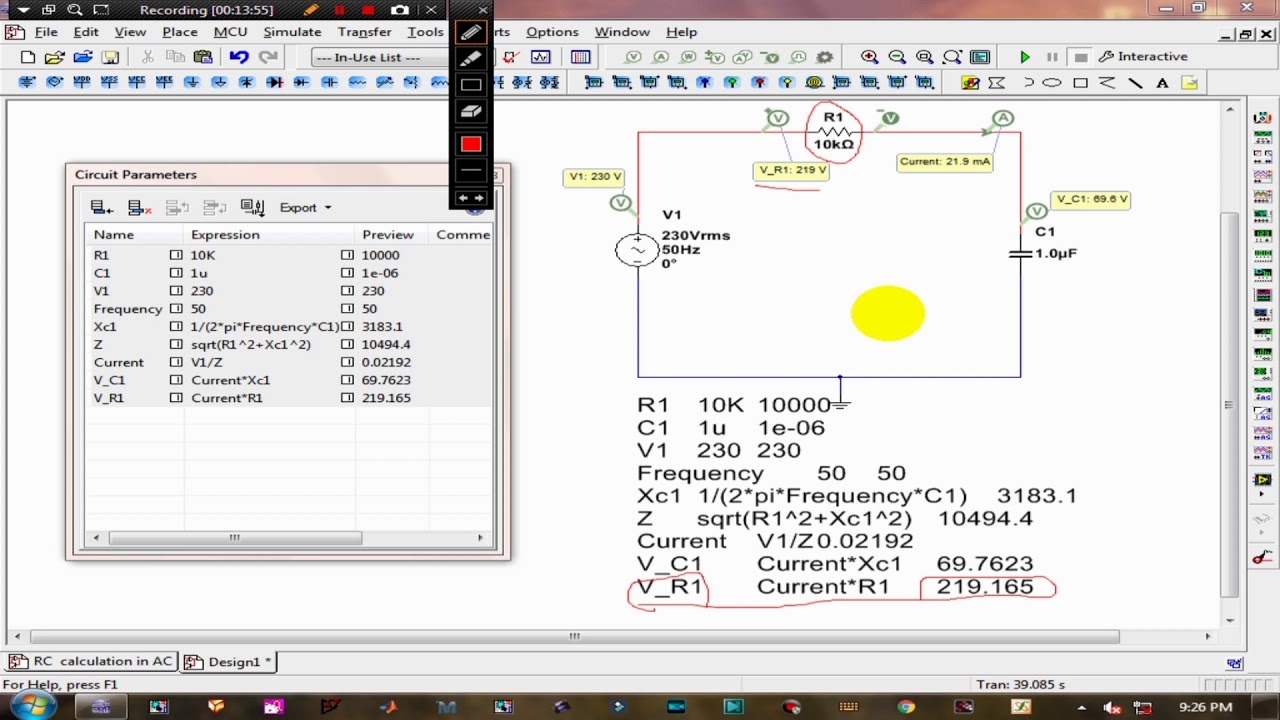Click the taskbar clock showing 9:26 PM

(1206, 707)
